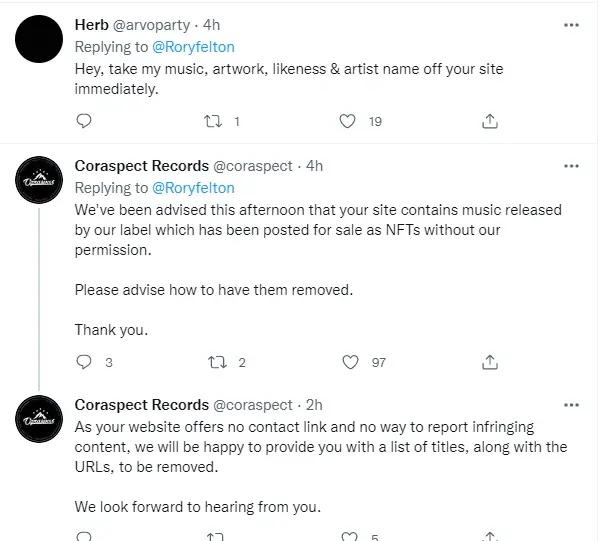The width and height of the screenshot is (600, 541).
Task: Open more options on Coraspect's 2h tweet
Action: pyautogui.click(x=571, y=405)
